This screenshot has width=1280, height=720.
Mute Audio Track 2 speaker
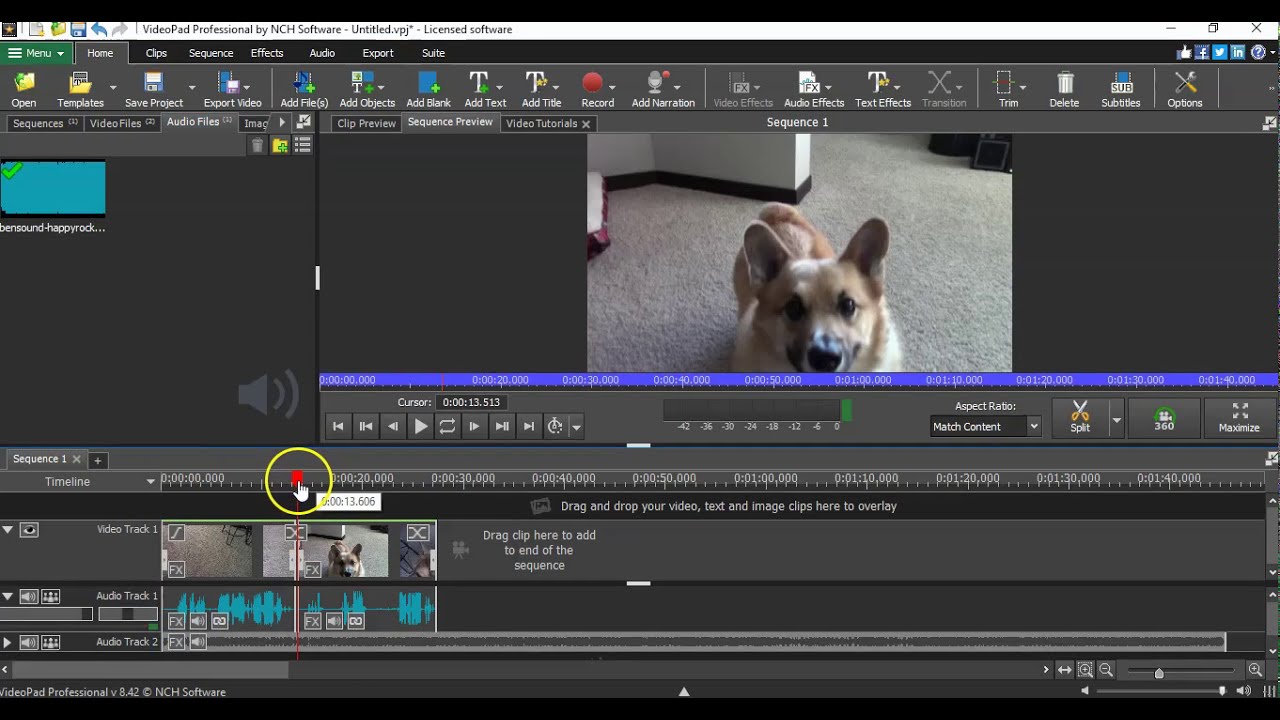[x=29, y=643]
